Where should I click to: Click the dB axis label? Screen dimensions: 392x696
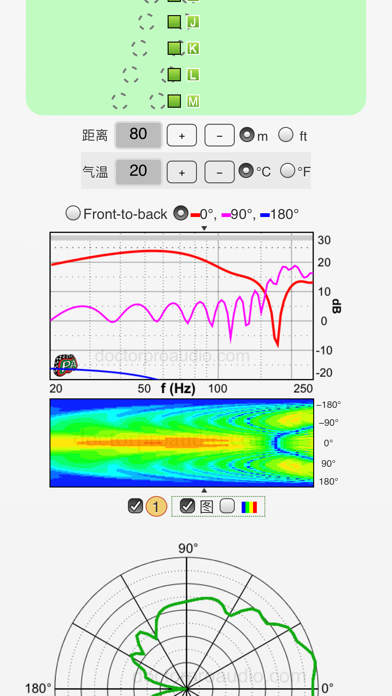[336, 306]
